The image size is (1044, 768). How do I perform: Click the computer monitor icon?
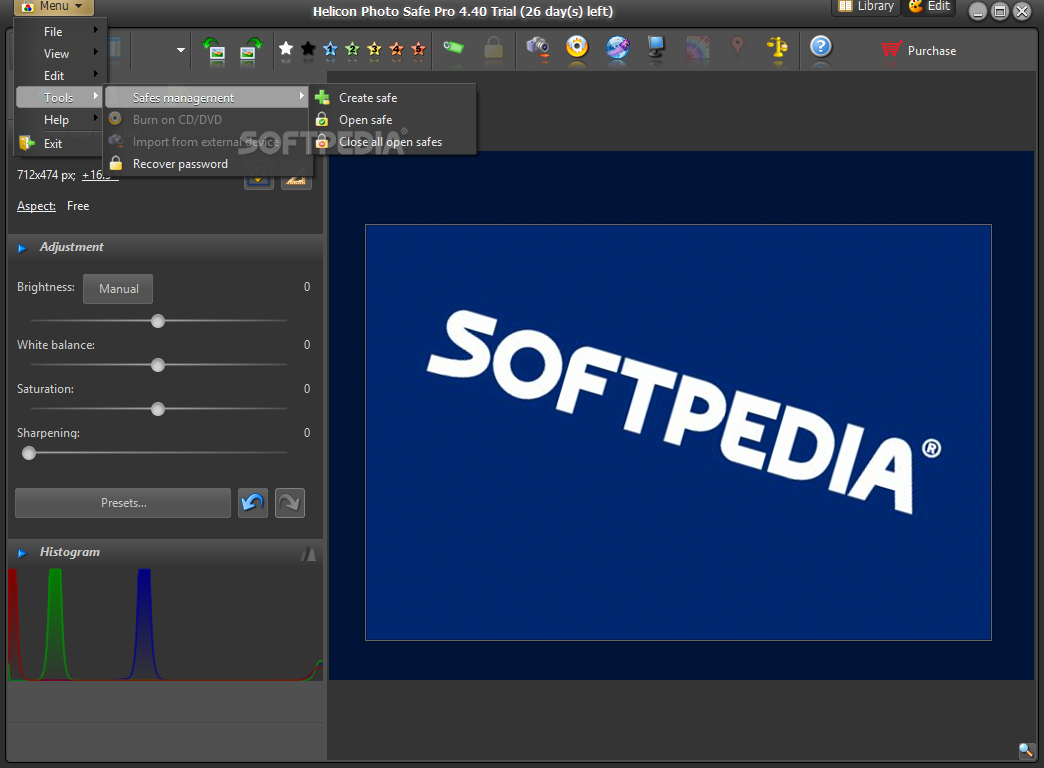tap(656, 47)
